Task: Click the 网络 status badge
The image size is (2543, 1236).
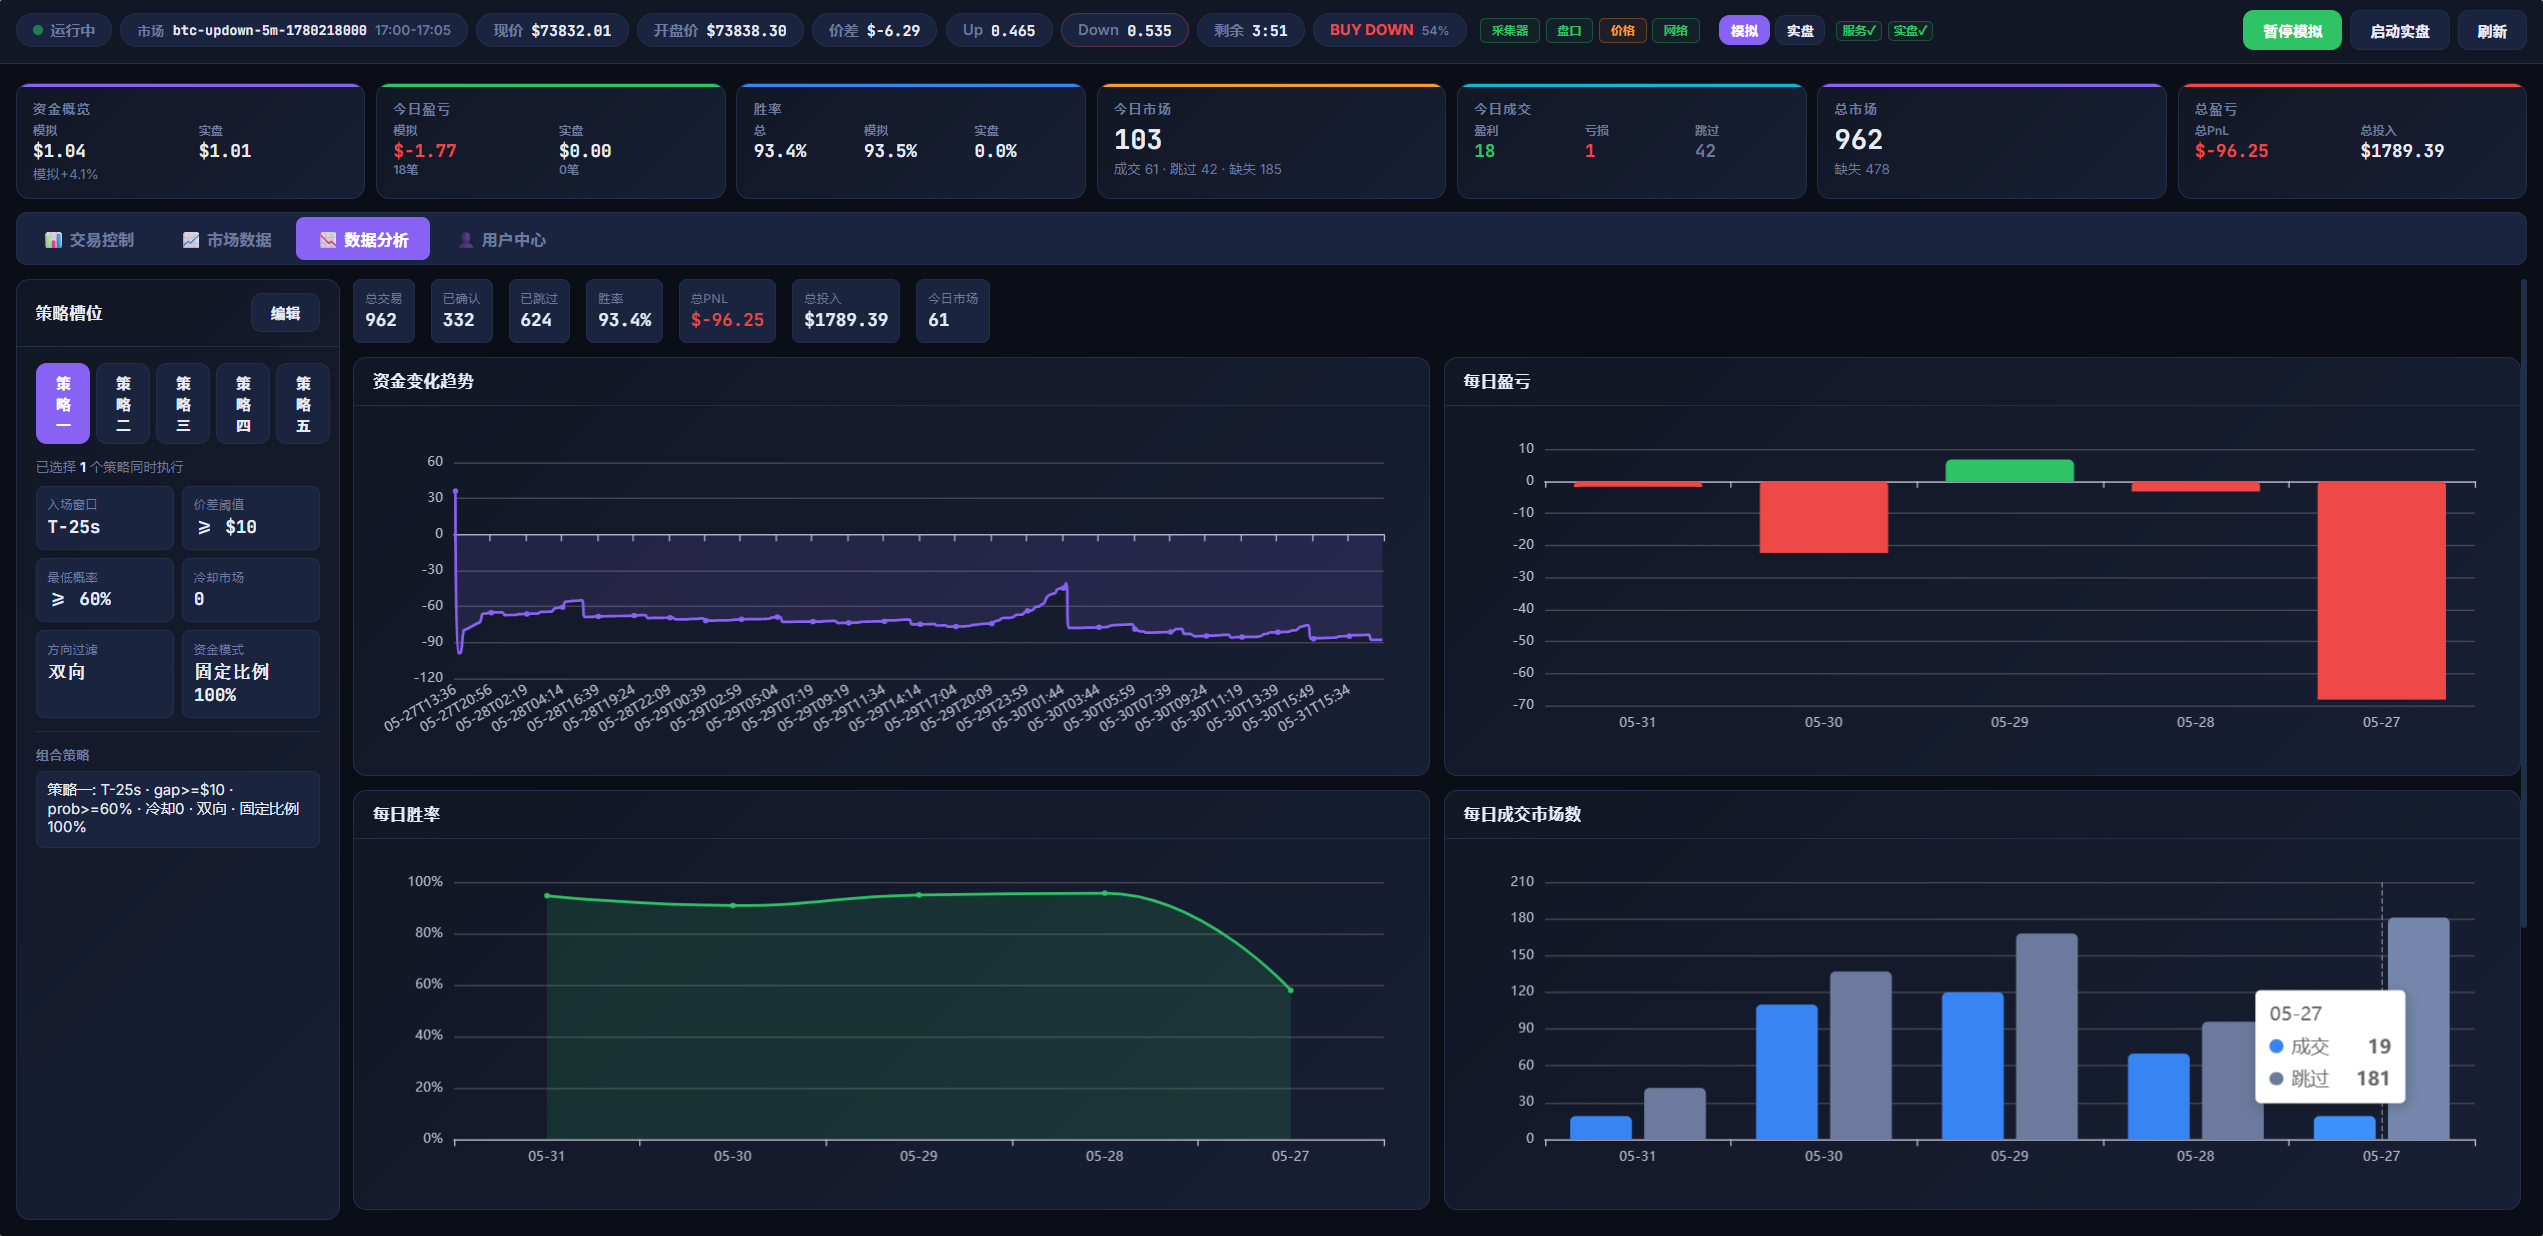Action: pyautogui.click(x=1675, y=31)
